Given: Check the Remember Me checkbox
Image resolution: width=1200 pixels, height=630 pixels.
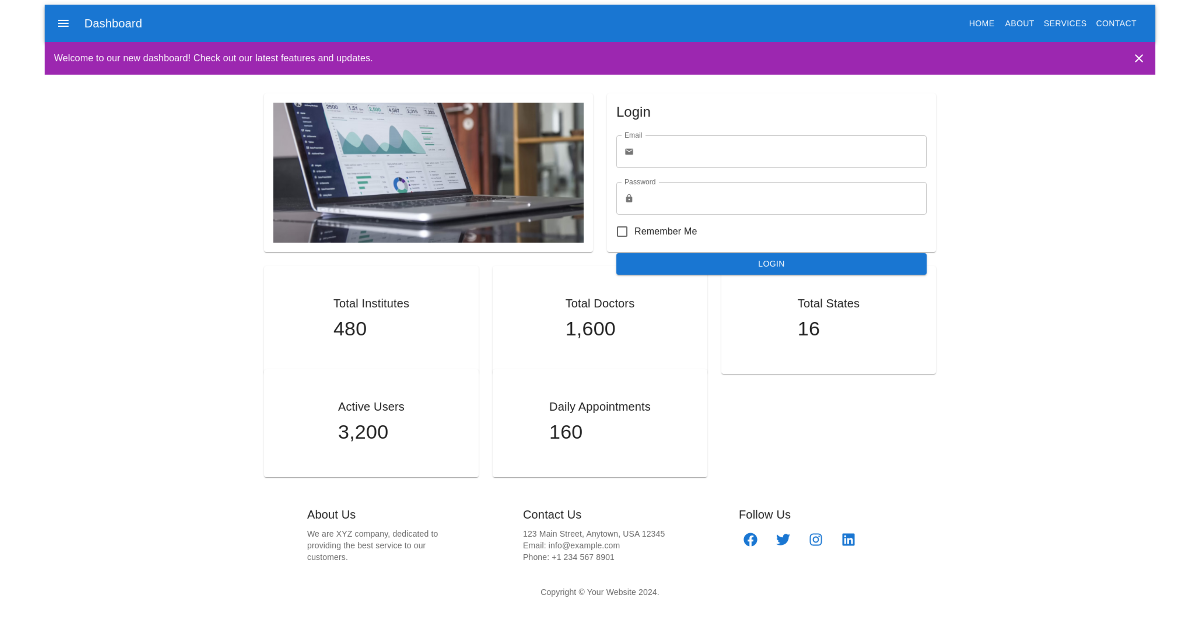Looking at the screenshot, I should tap(622, 231).
